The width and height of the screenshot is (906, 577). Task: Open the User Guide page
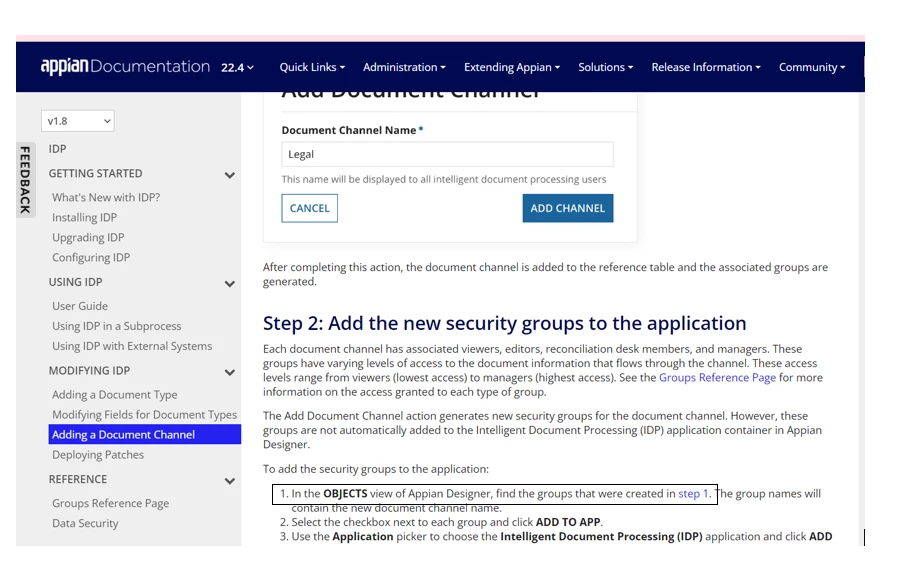pos(80,306)
